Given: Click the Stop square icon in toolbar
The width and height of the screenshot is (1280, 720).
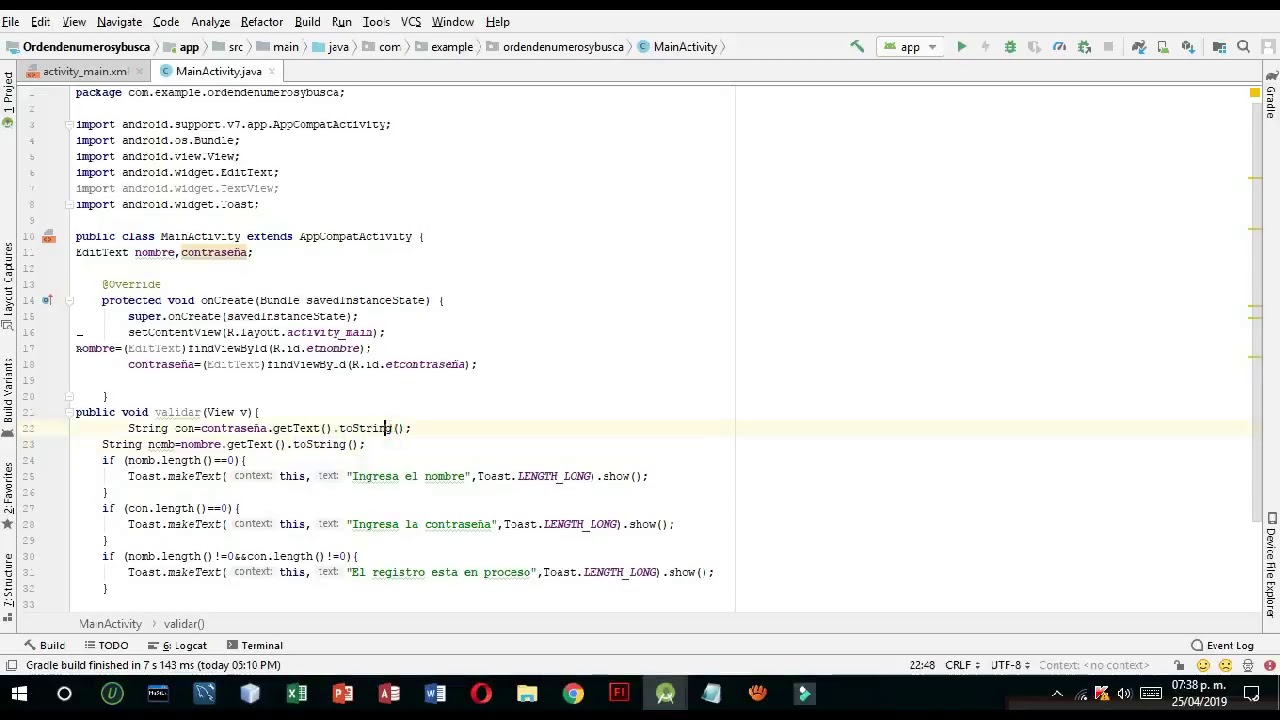Looking at the screenshot, I should tap(1108, 47).
